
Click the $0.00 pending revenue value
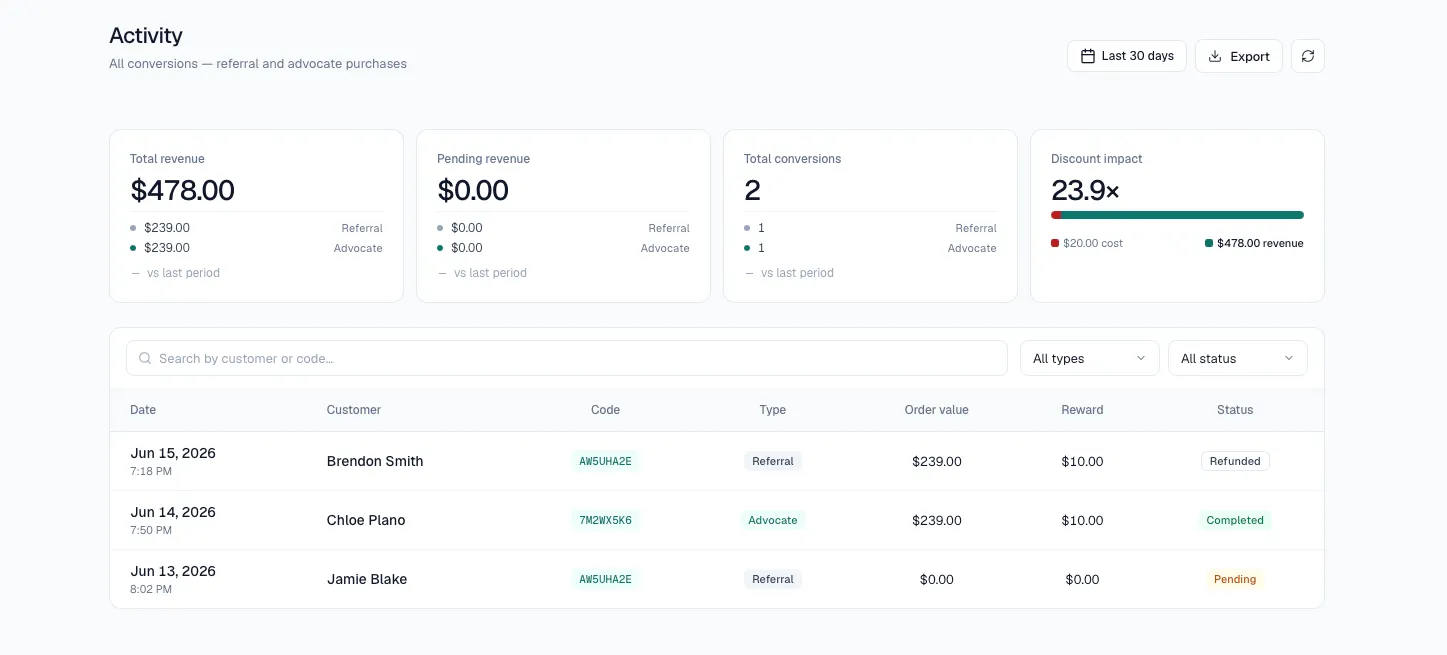click(473, 190)
